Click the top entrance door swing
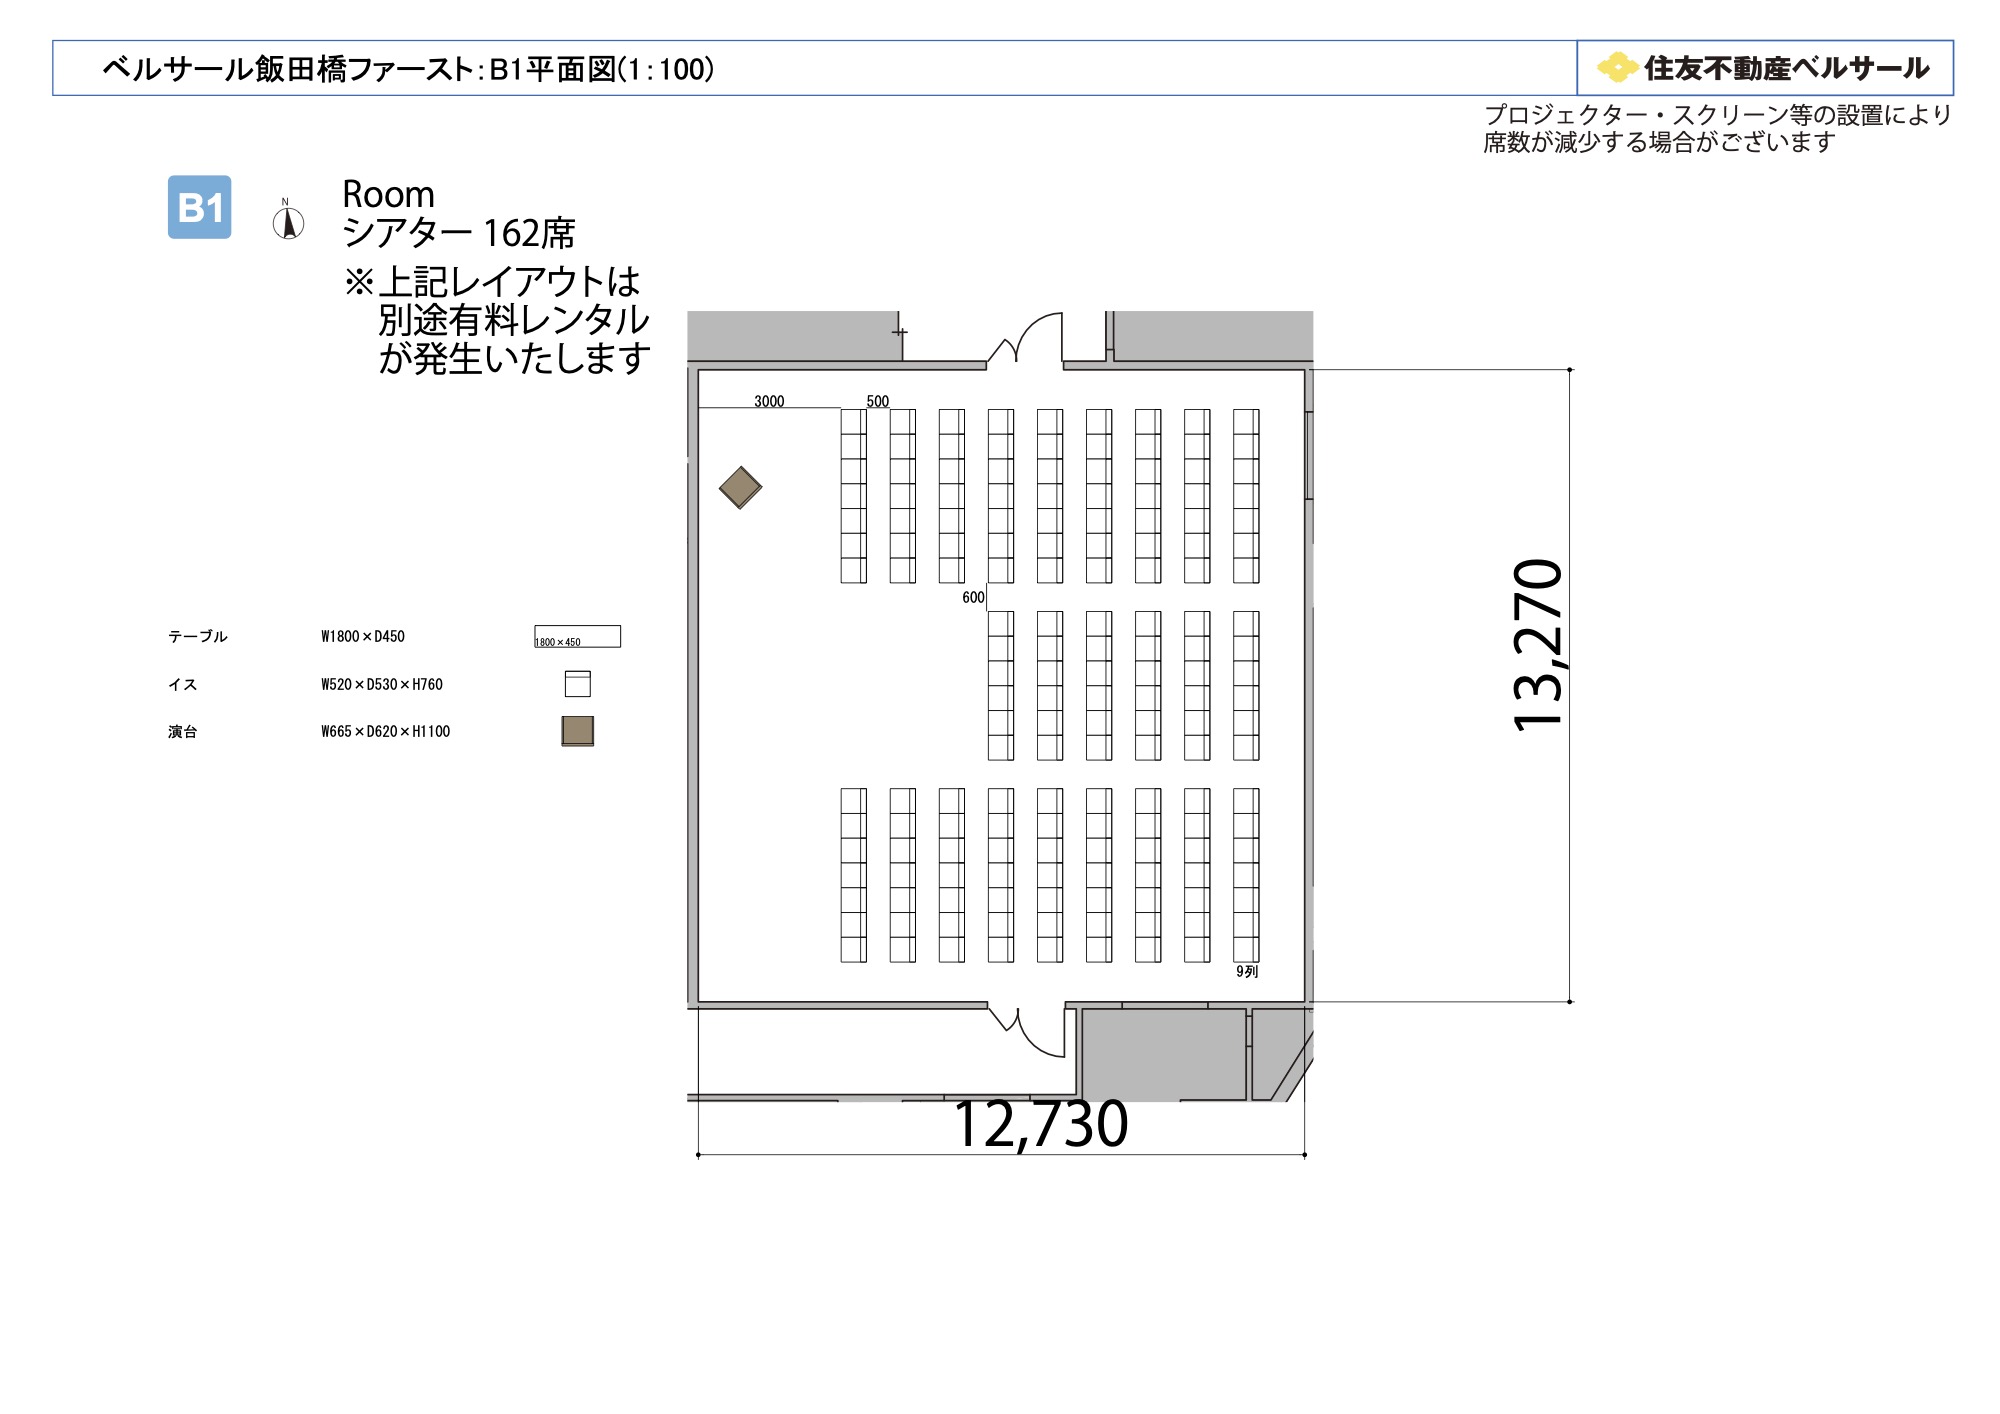2000x1414 pixels. click(1027, 338)
